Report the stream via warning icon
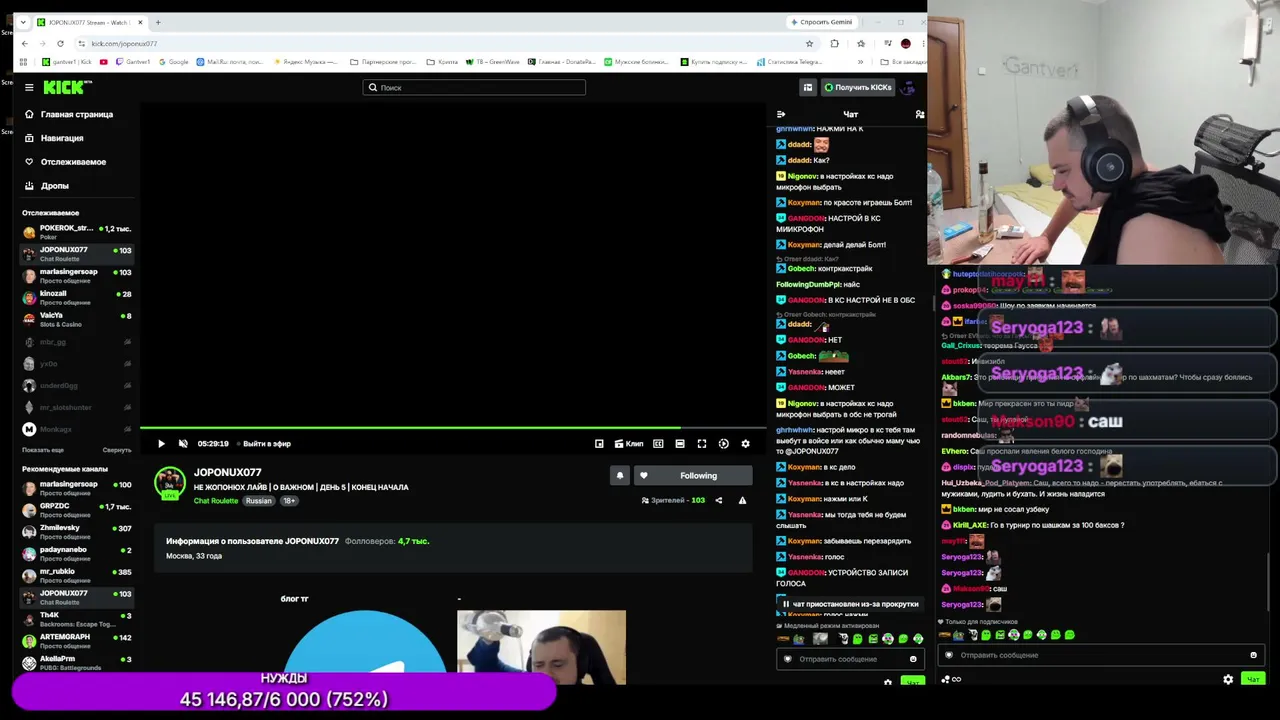1280x720 pixels. (742, 500)
